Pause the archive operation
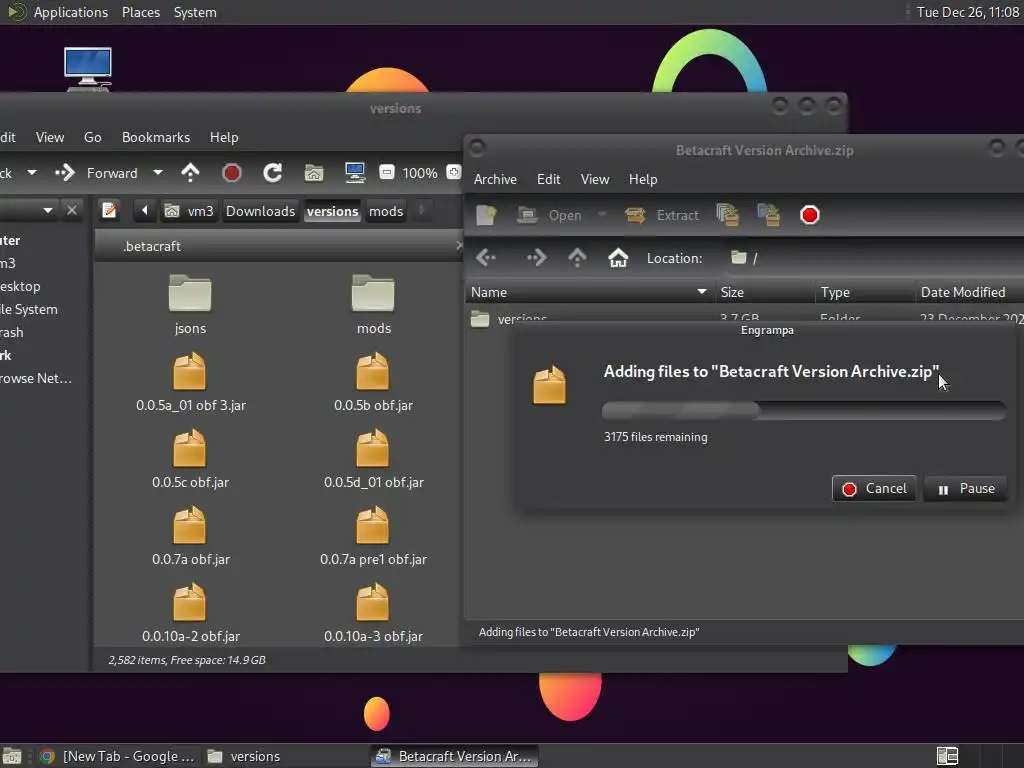This screenshot has width=1024, height=768. (x=966, y=488)
